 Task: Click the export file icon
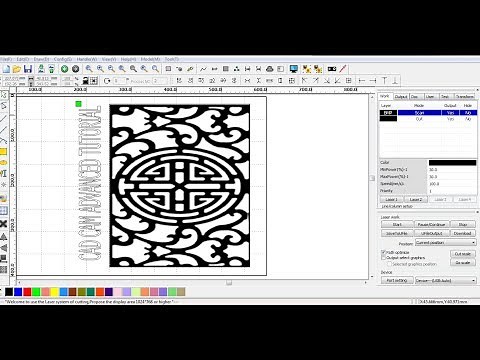51,69
